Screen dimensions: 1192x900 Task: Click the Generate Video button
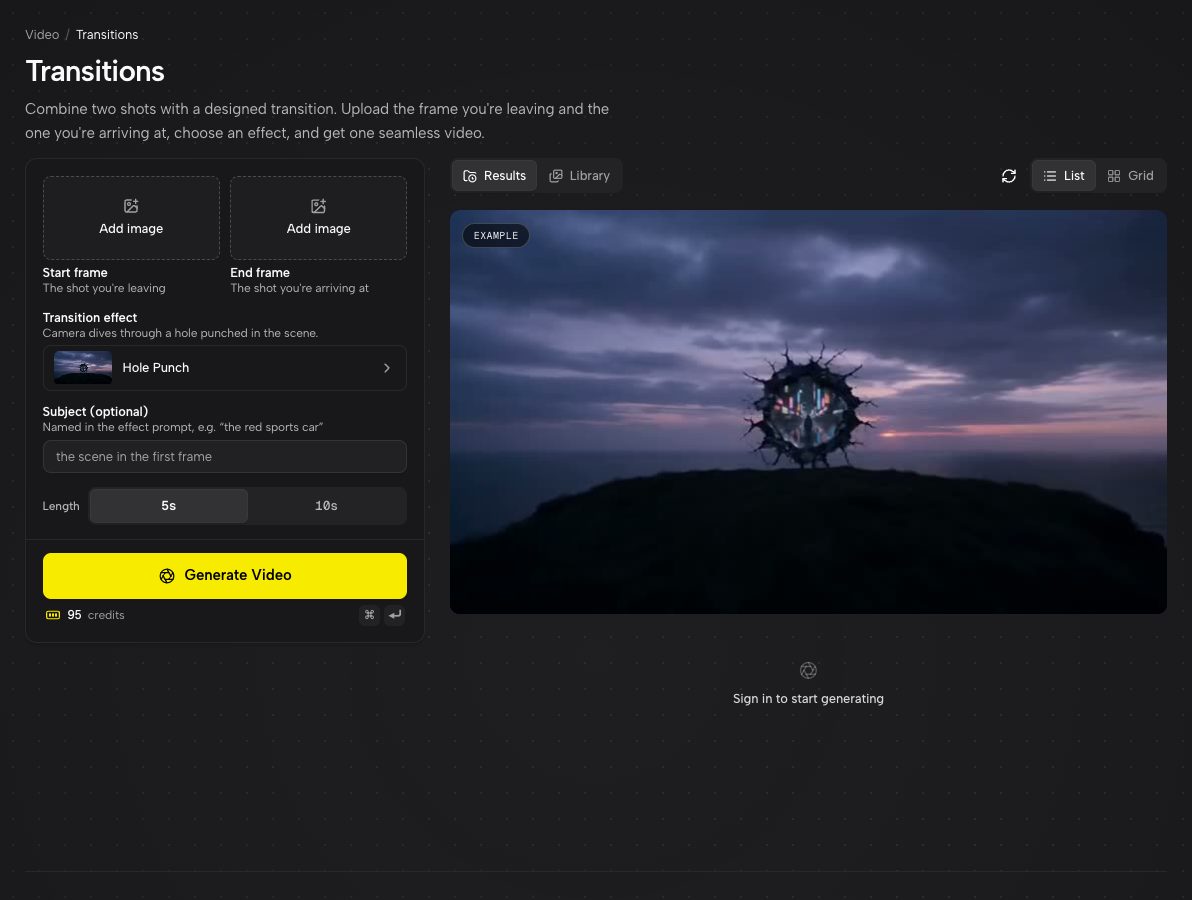pyautogui.click(x=225, y=575)
